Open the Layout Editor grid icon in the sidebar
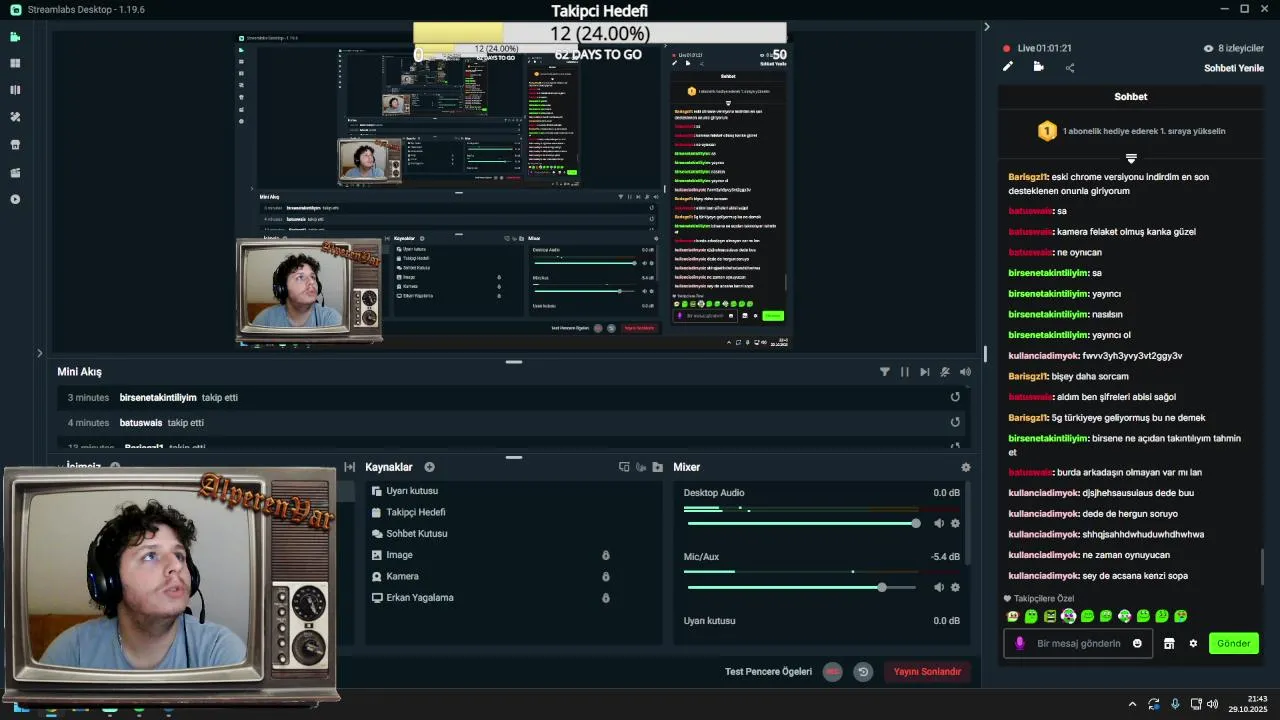The image size is (1280, 720). pos(15,63)
